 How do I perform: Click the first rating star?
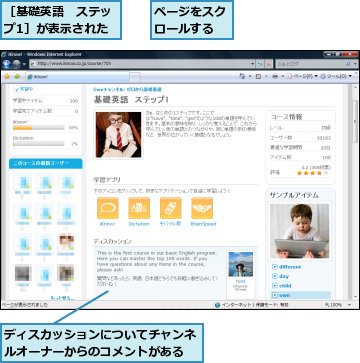coord(299,173)
